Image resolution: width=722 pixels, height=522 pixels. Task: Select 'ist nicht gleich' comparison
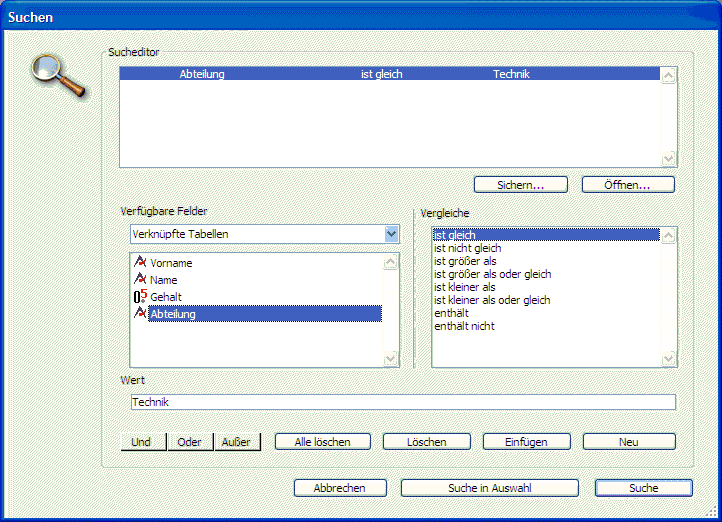[x=467, y=248]
